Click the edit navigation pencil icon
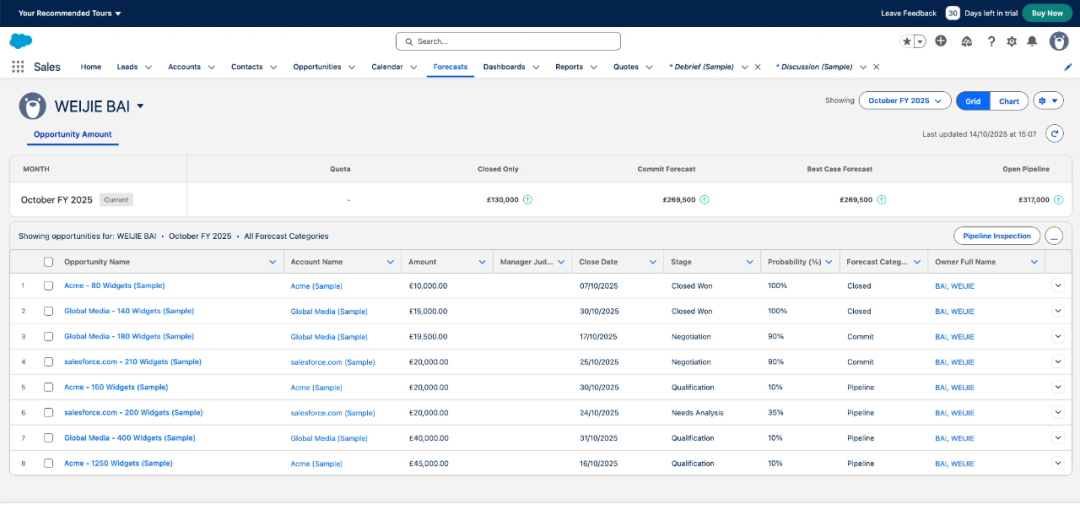Image resolution: width=1080 pixels, height=505 pixels. click(x=1068, y=67)
